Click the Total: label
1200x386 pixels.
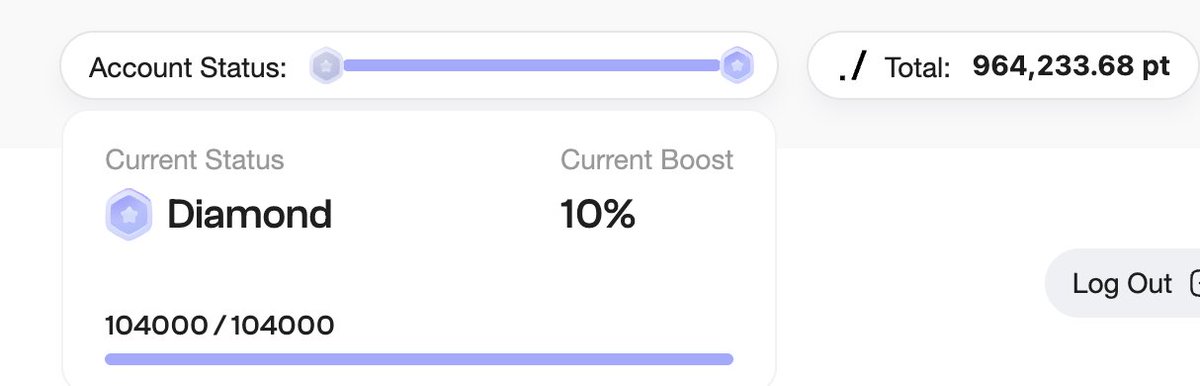coord(917,68)
